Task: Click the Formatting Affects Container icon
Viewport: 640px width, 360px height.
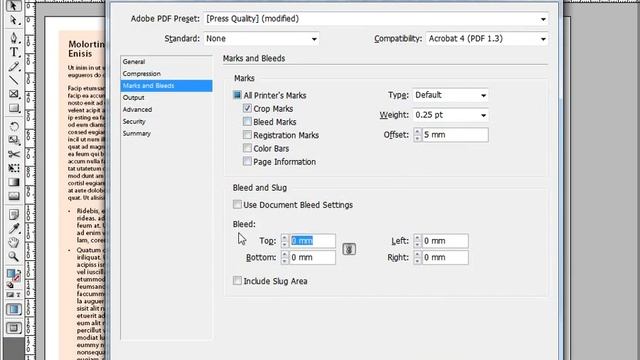Action: coord(10,295)
